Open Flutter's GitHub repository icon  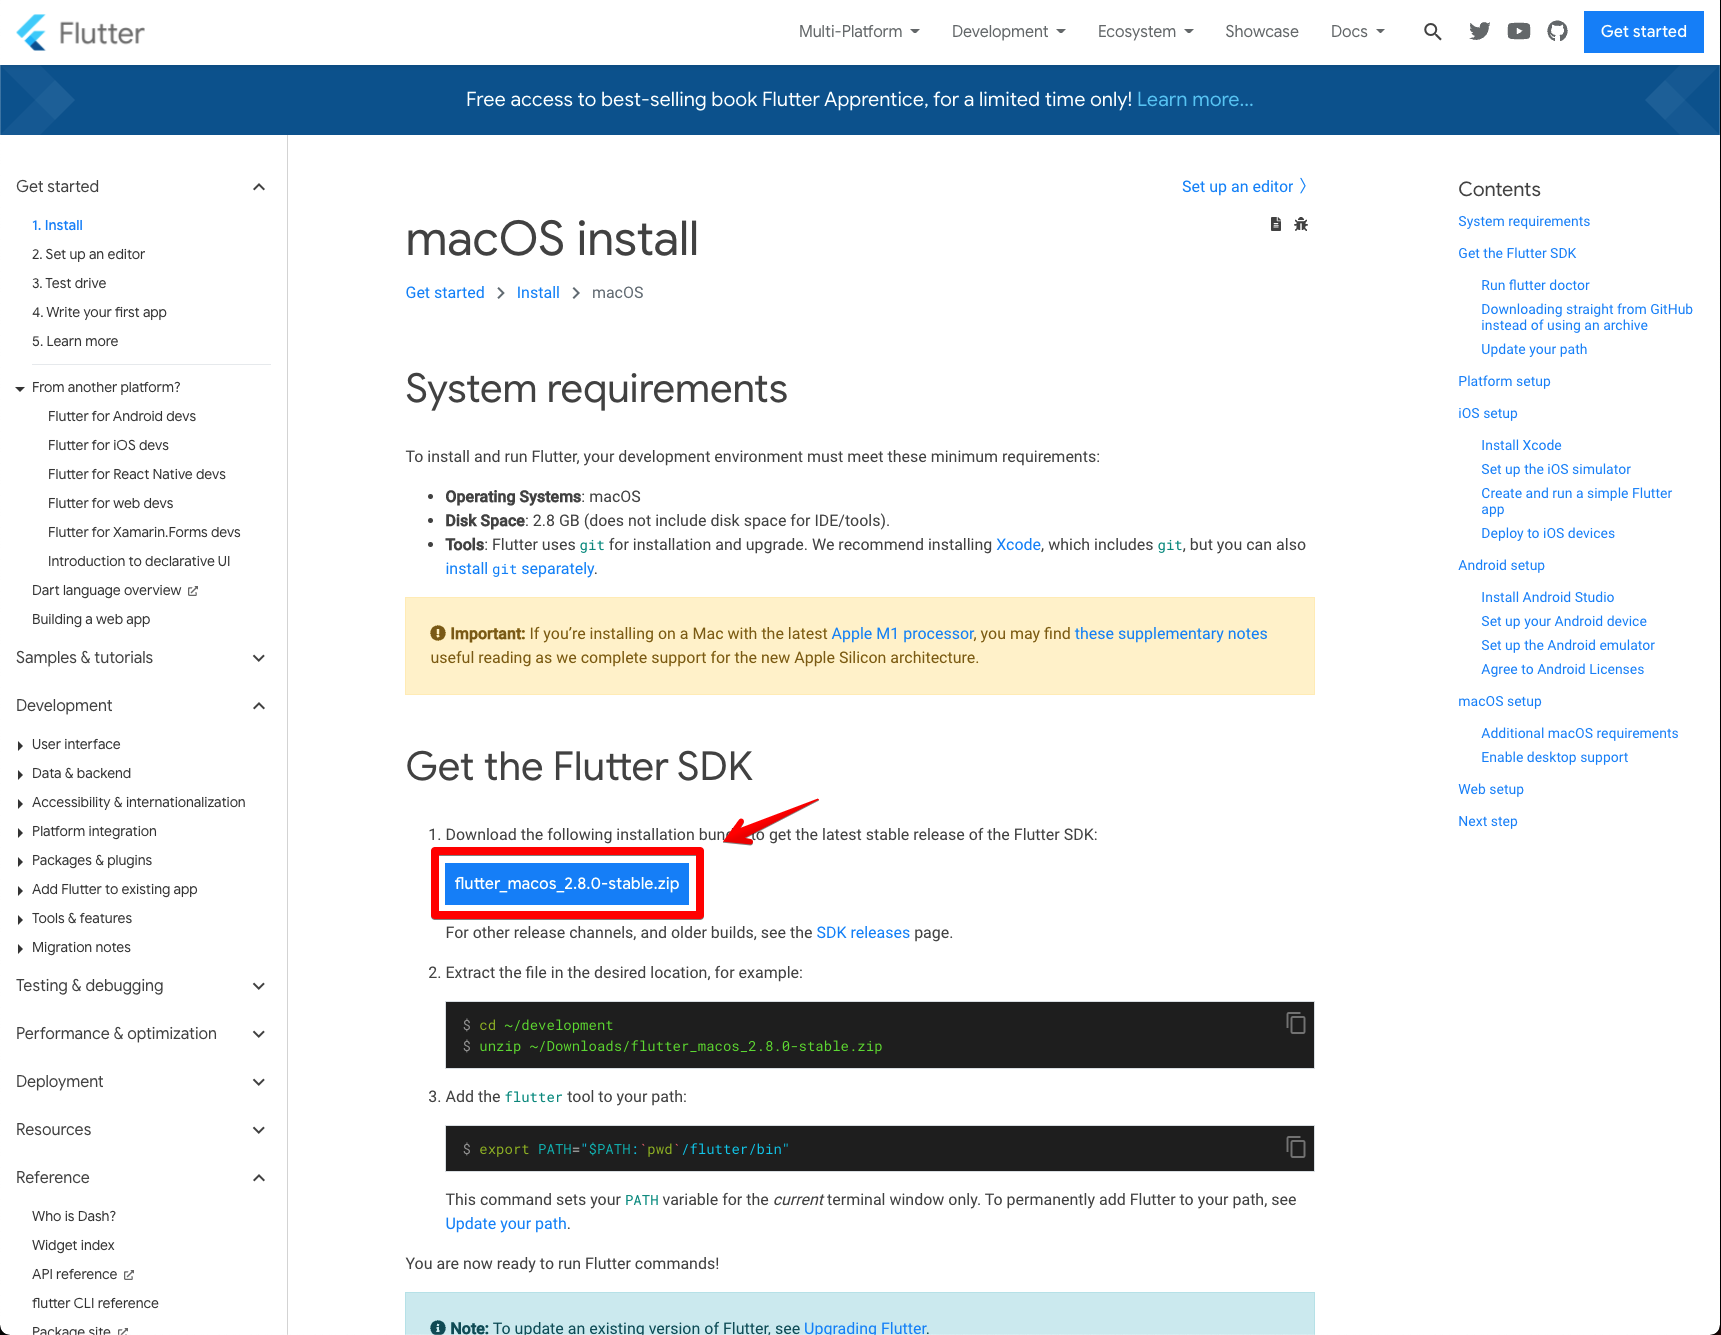(1558, 32)
